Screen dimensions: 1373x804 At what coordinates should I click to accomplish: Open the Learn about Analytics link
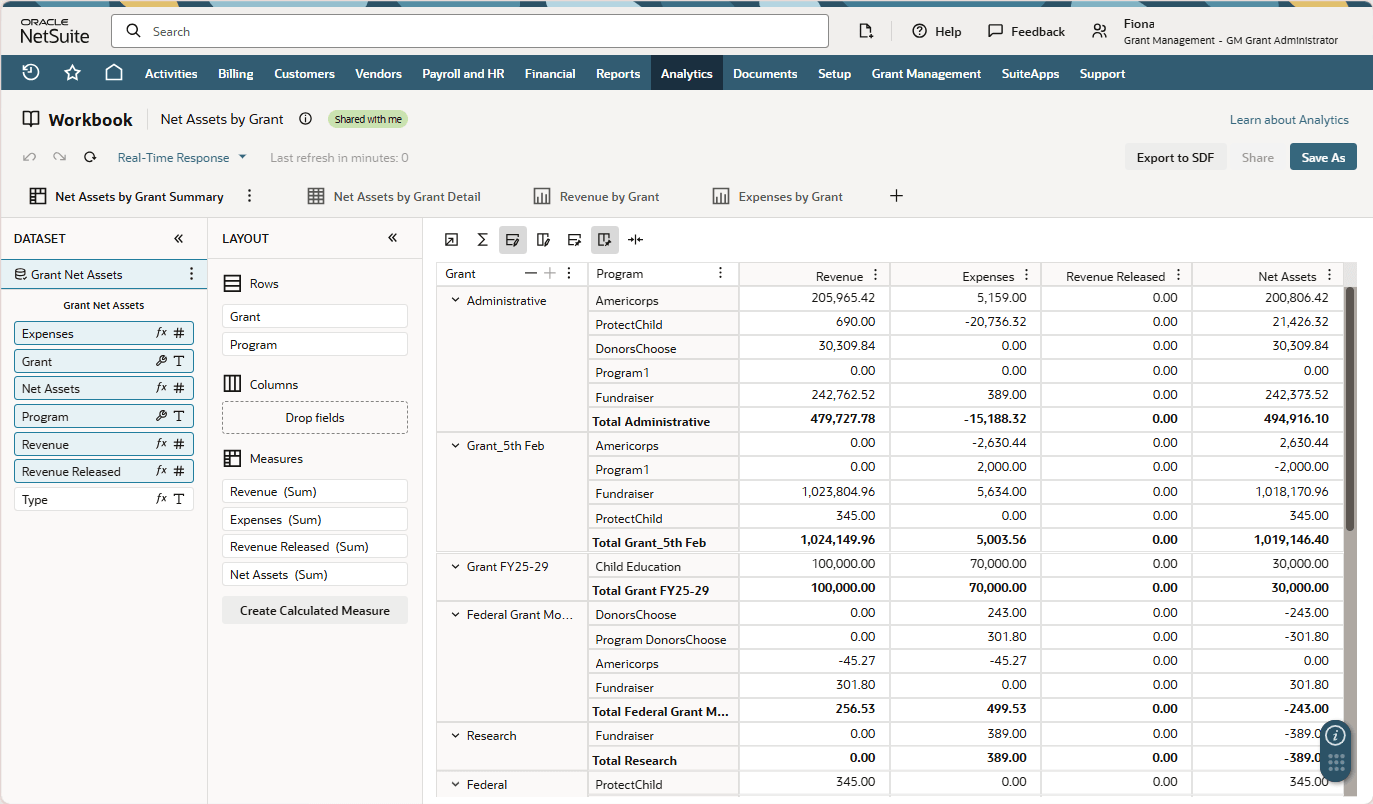(1289, 119)
